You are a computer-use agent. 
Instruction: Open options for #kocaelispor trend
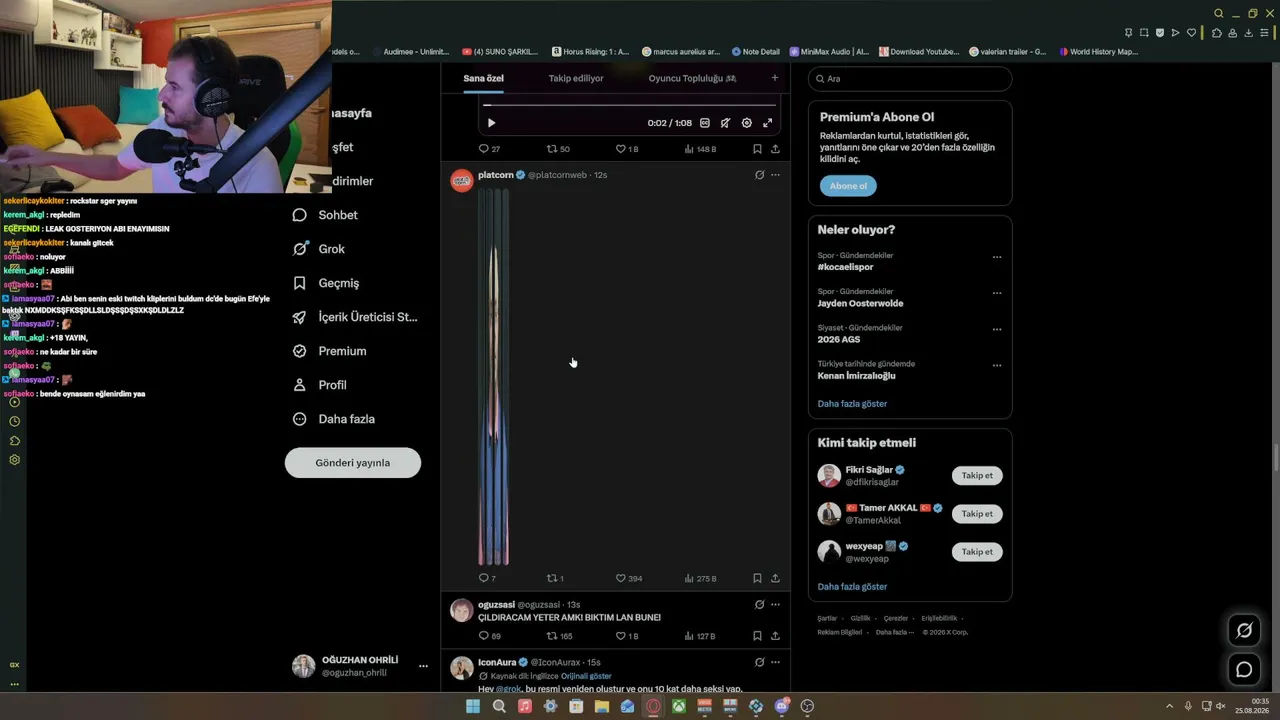coord(997,257)
